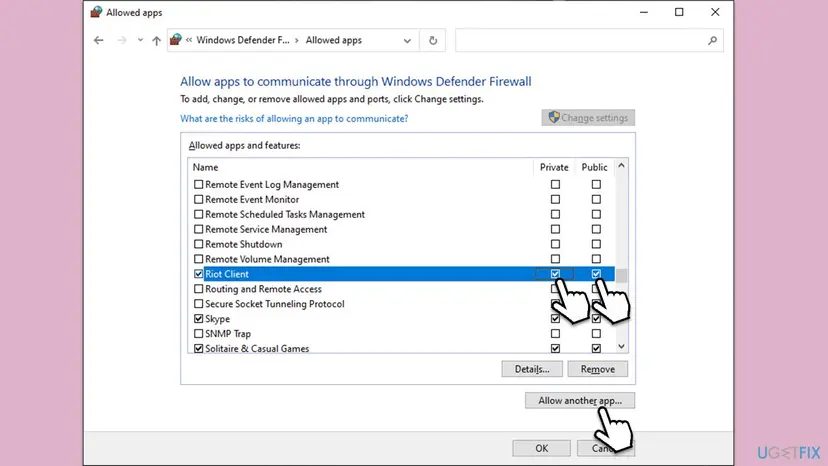Viewport: 828px width, 466px height.
Task: Toggle Private for SNMP Trap
Action: tap(555, 334)
